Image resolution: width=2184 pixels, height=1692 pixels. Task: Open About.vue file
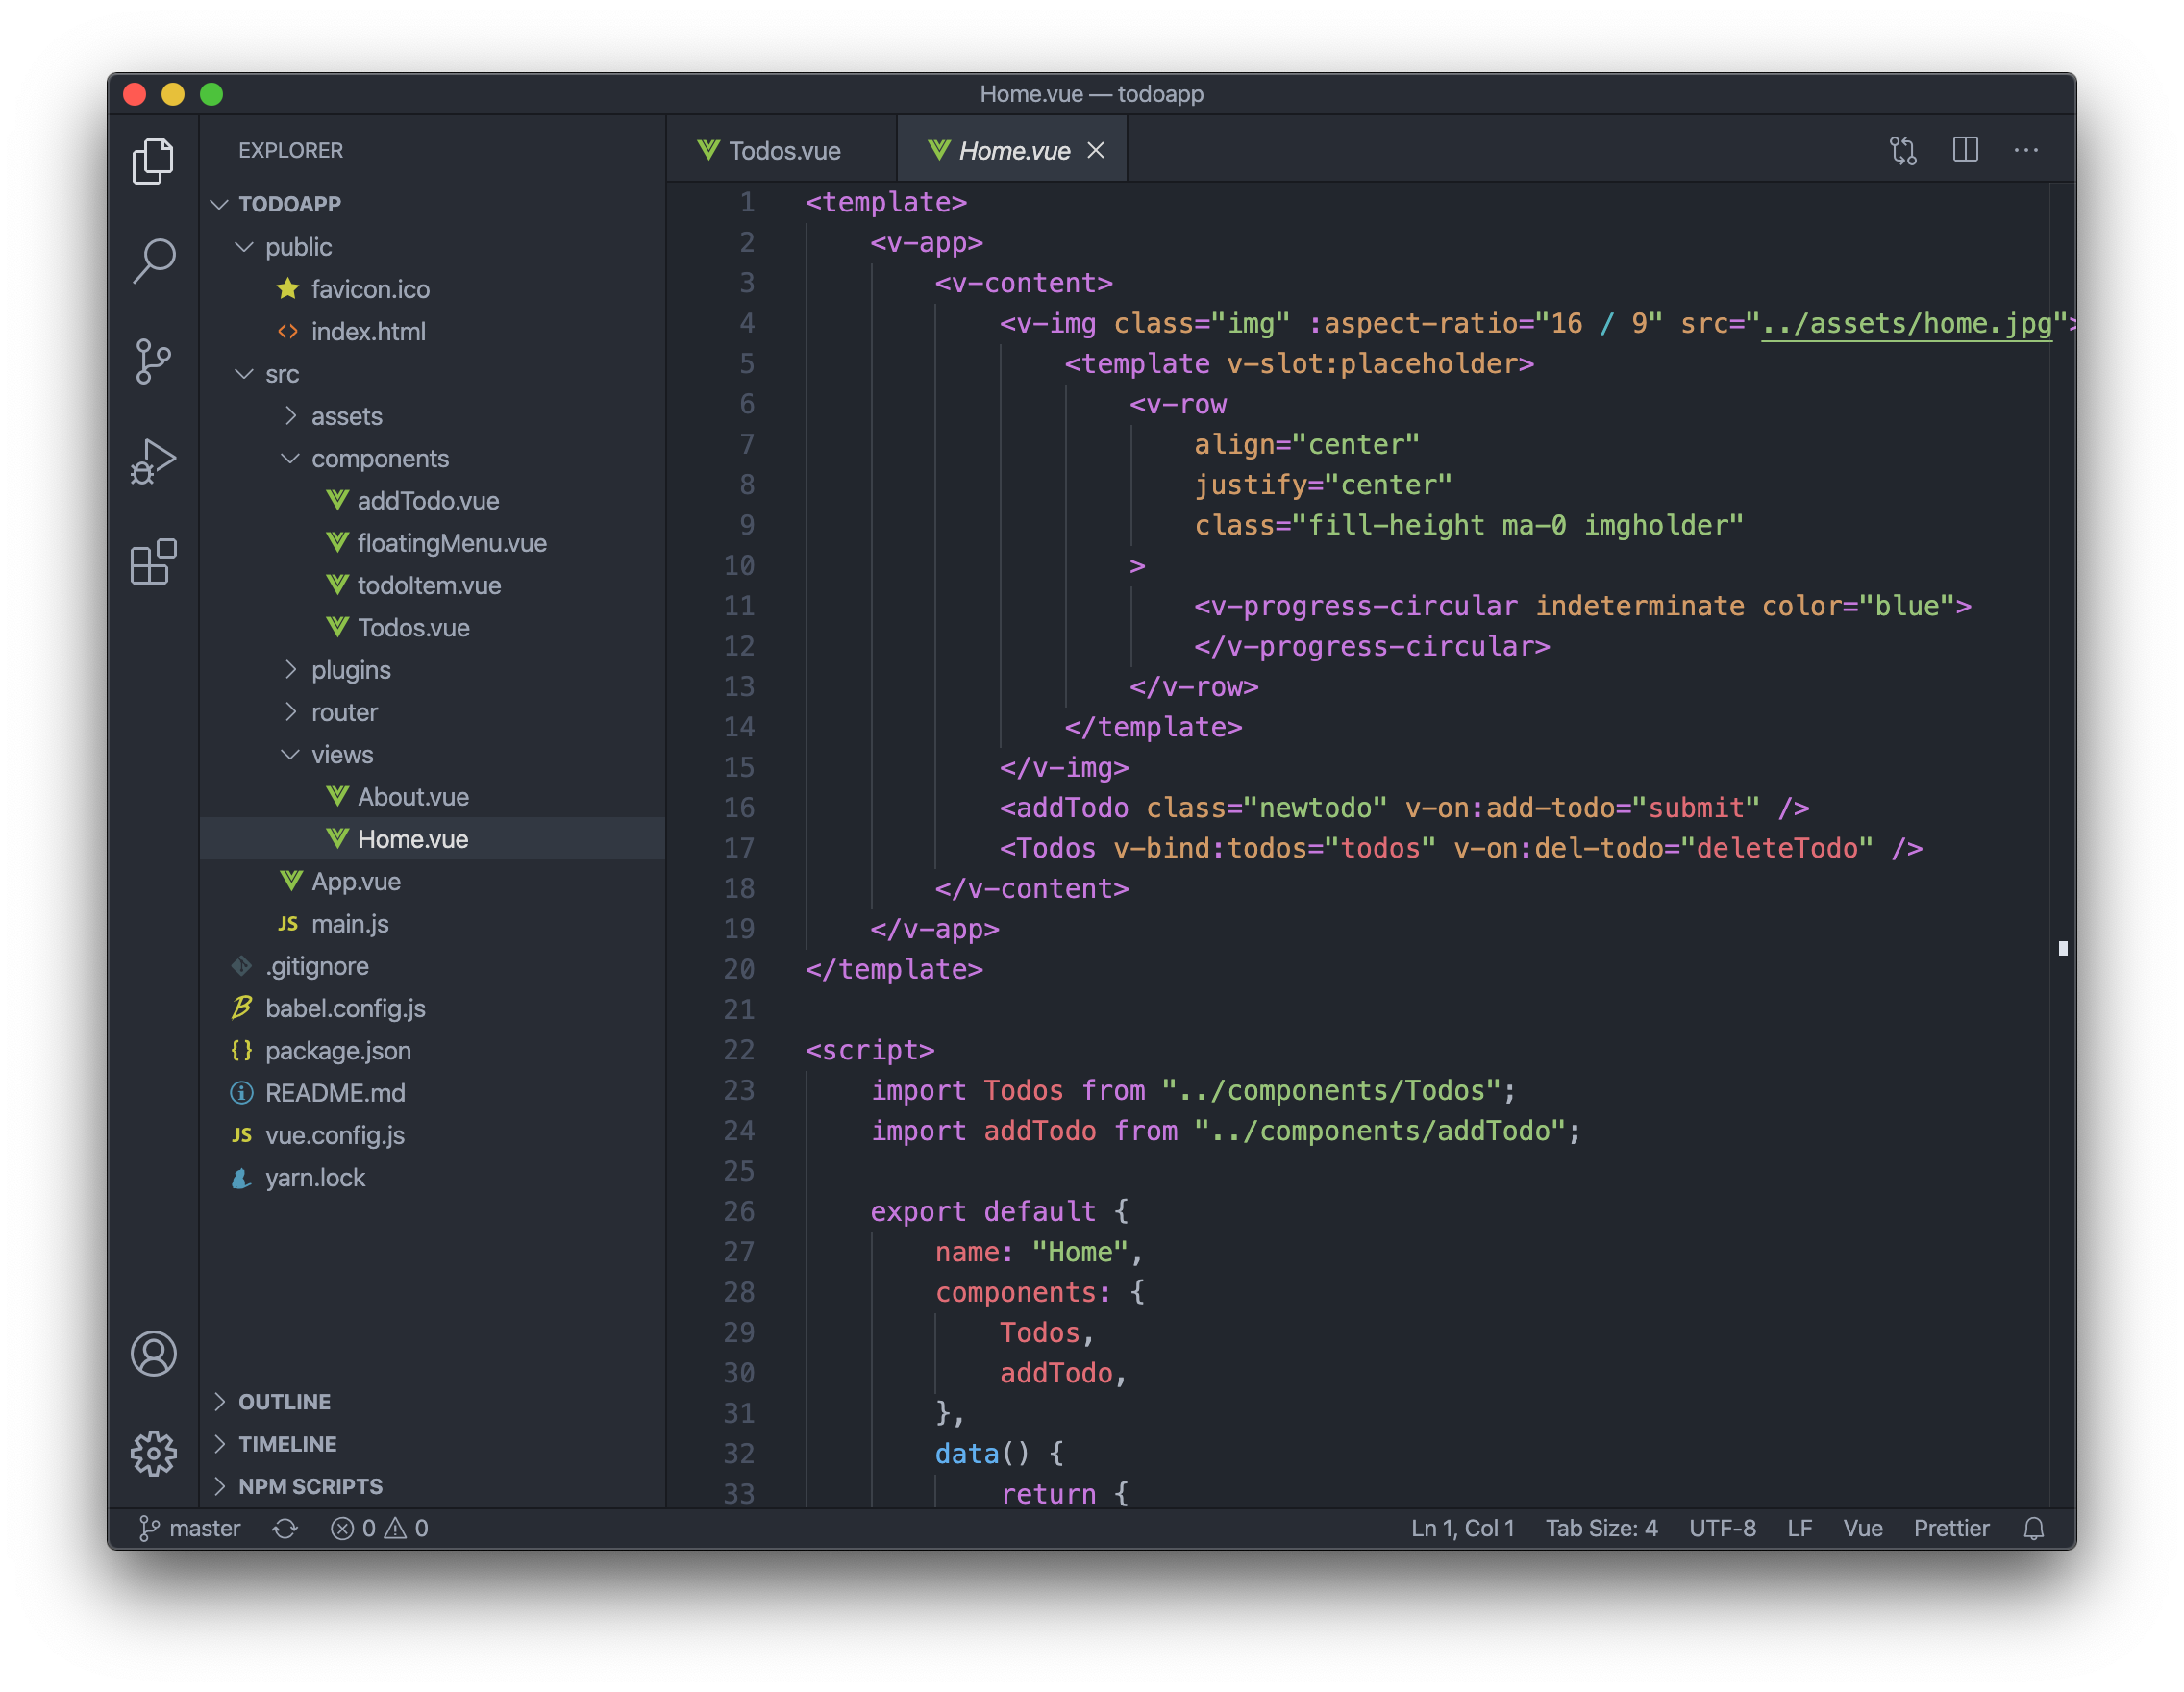[x=432, y=797]
